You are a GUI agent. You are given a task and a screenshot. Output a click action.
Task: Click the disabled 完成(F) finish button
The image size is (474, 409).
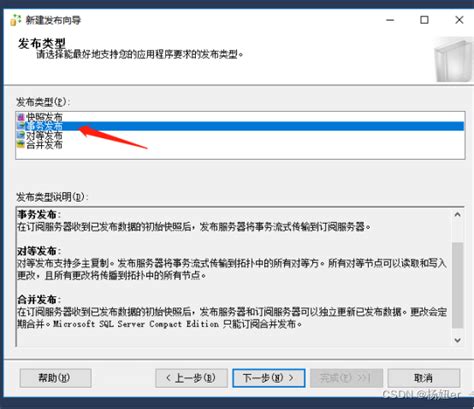tap(346, 378)
